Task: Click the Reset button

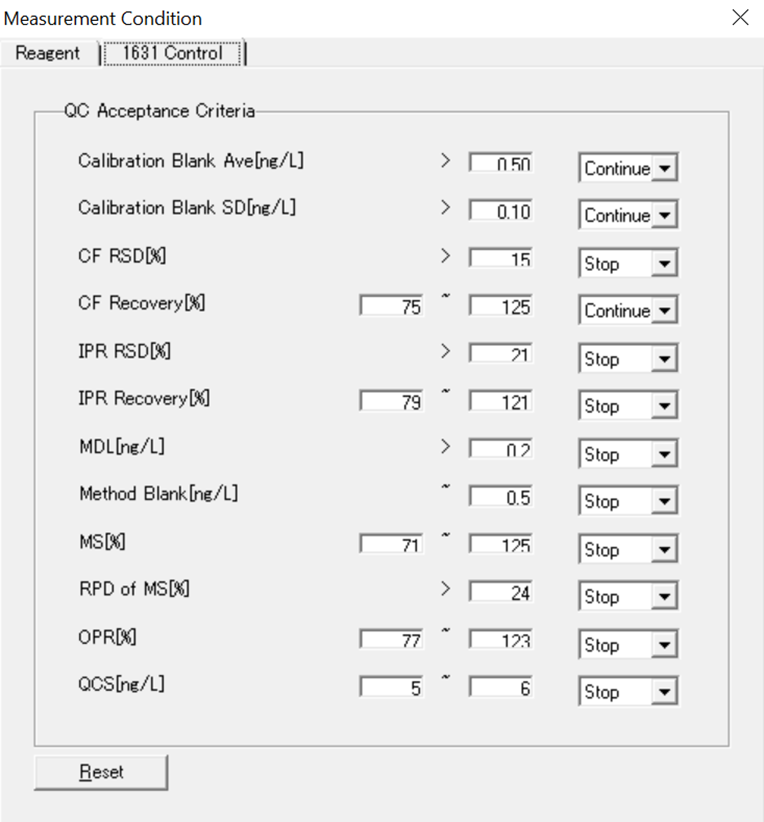Action: pos(101,772)
